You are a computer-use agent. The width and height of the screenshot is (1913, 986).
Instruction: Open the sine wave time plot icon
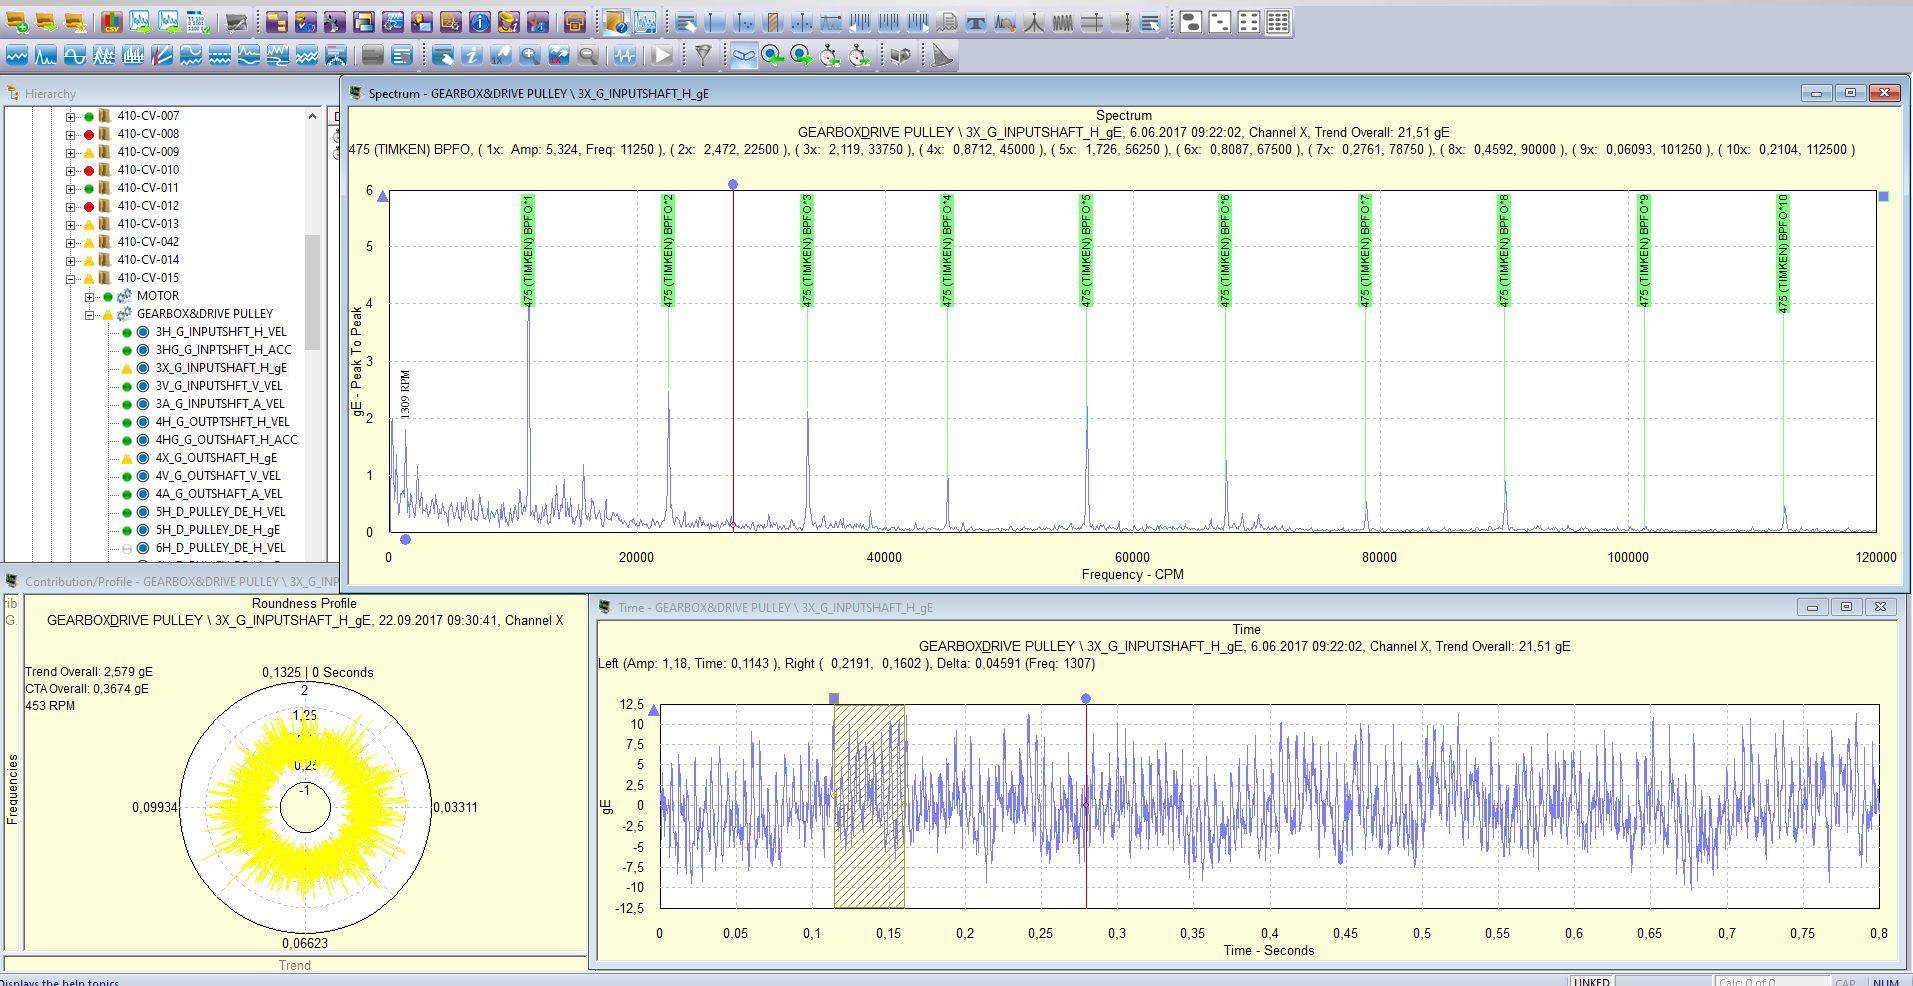75,55
